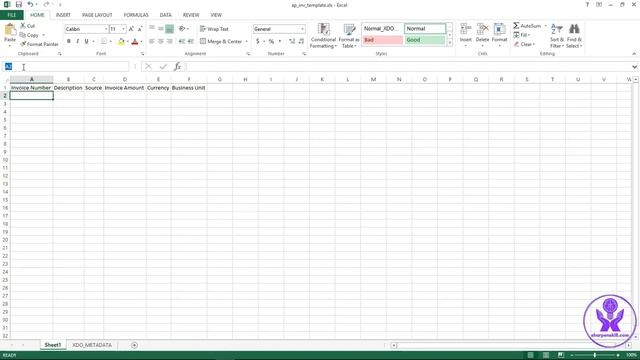Toggle Bold formatting
The height and width of the screenshot is (360, 640).
coord(69,41)
